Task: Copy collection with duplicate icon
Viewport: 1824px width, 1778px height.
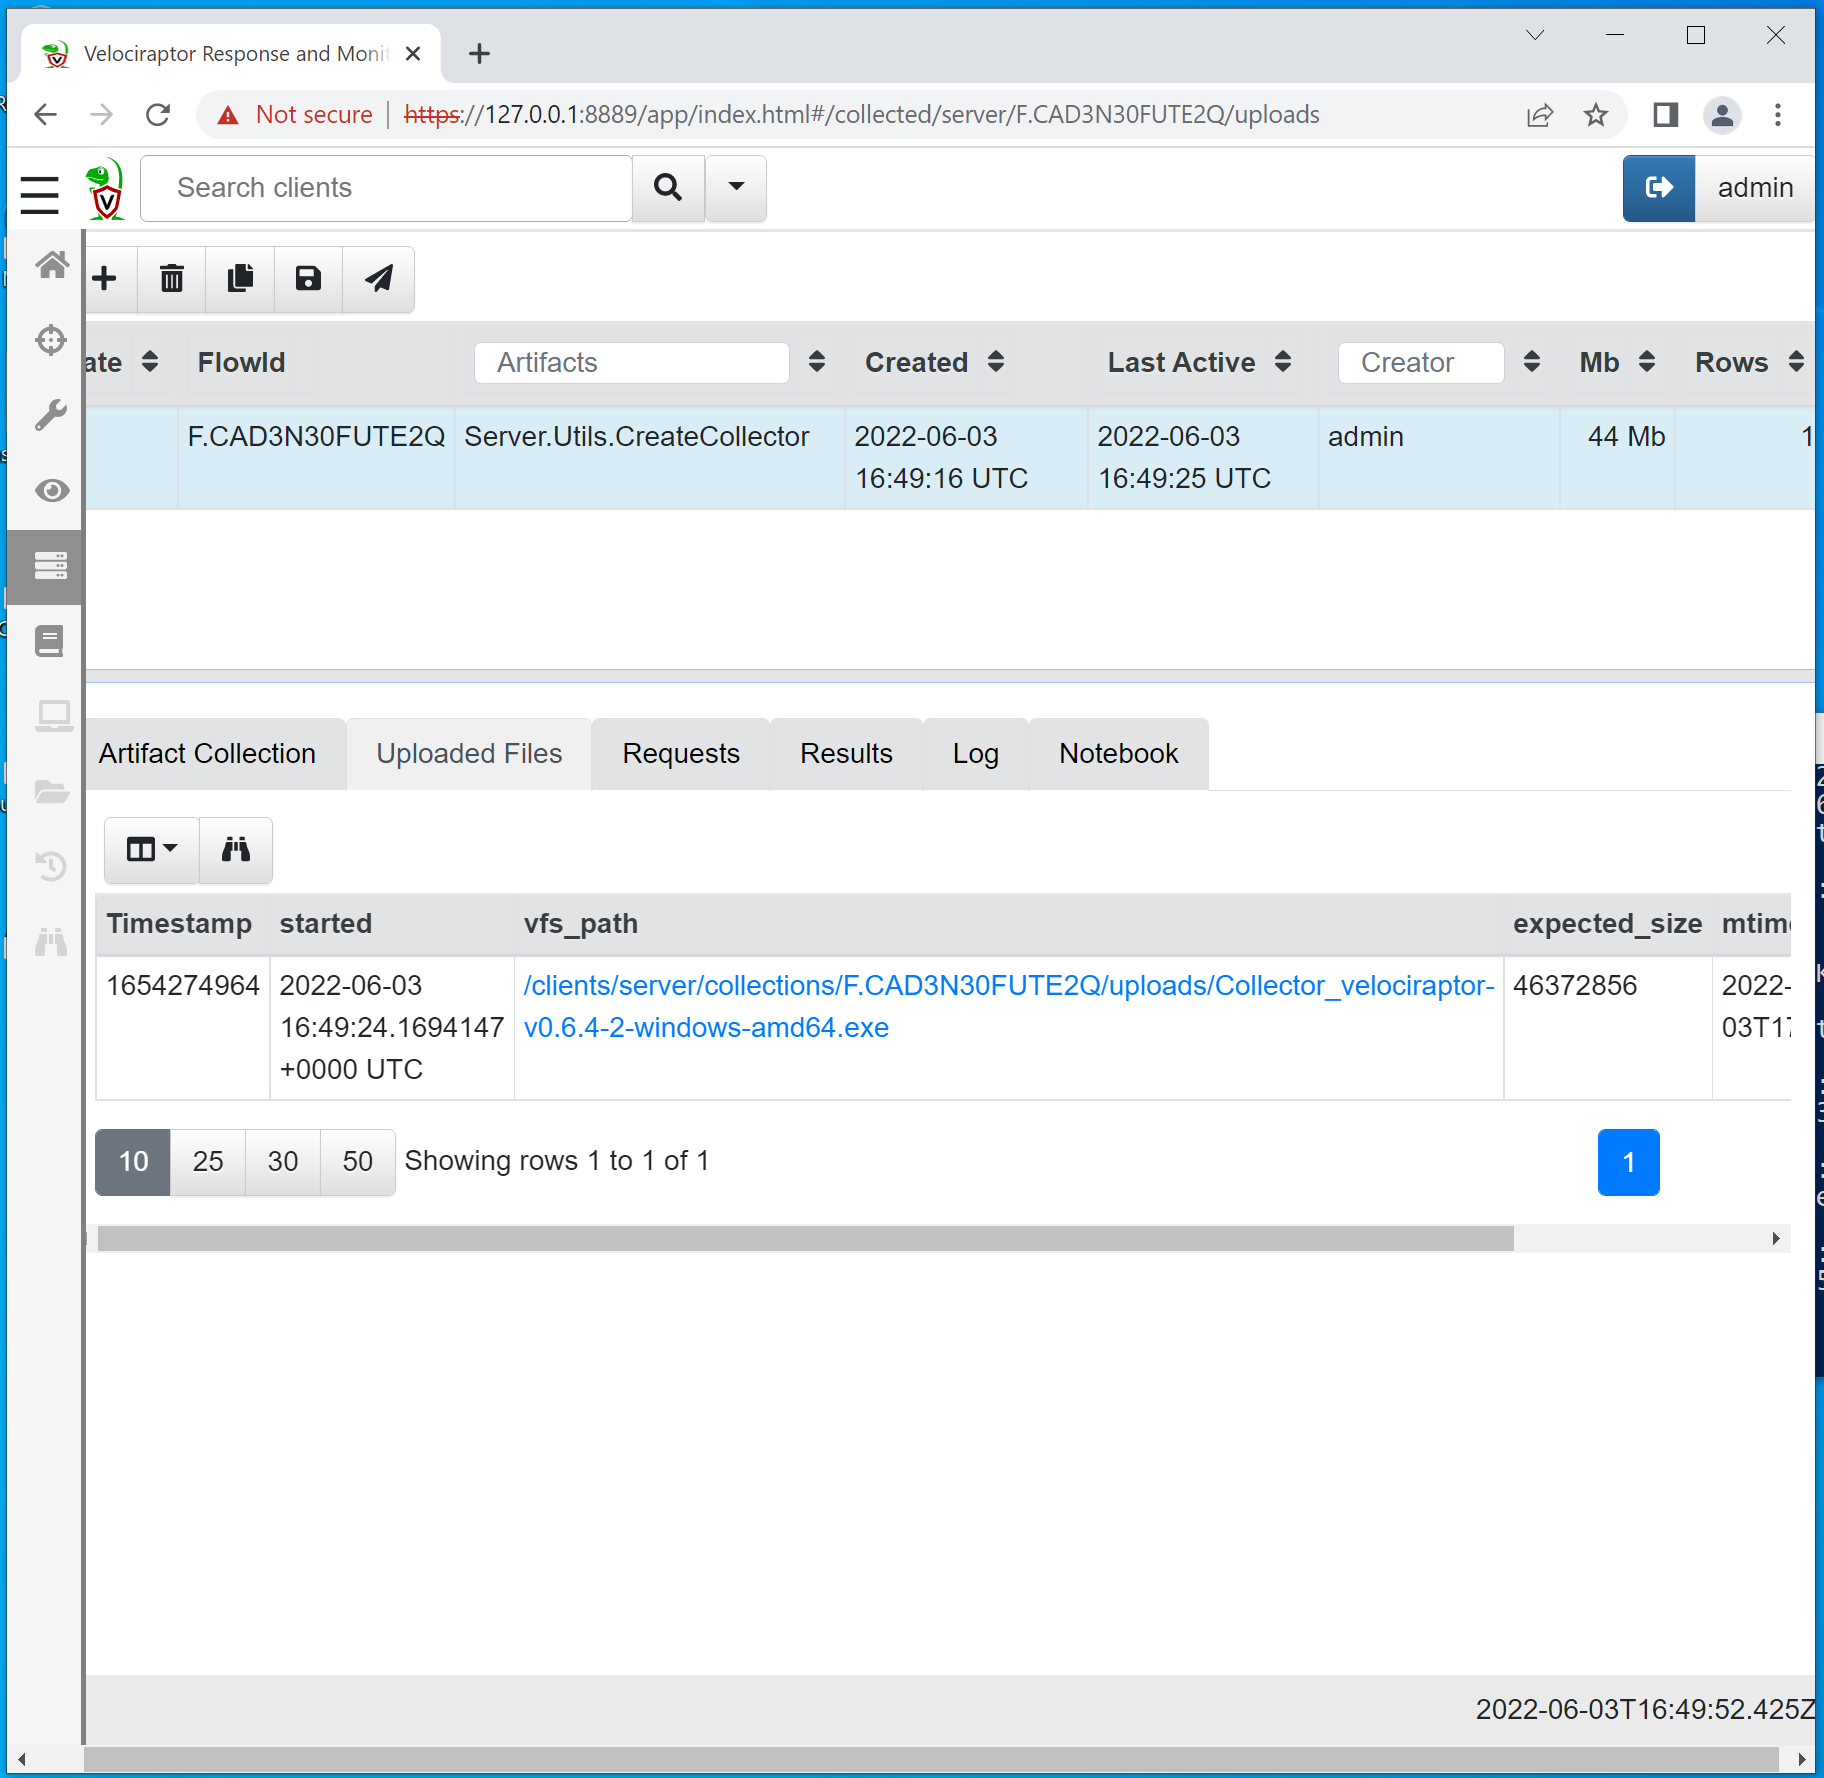Action: click(240, 279)
